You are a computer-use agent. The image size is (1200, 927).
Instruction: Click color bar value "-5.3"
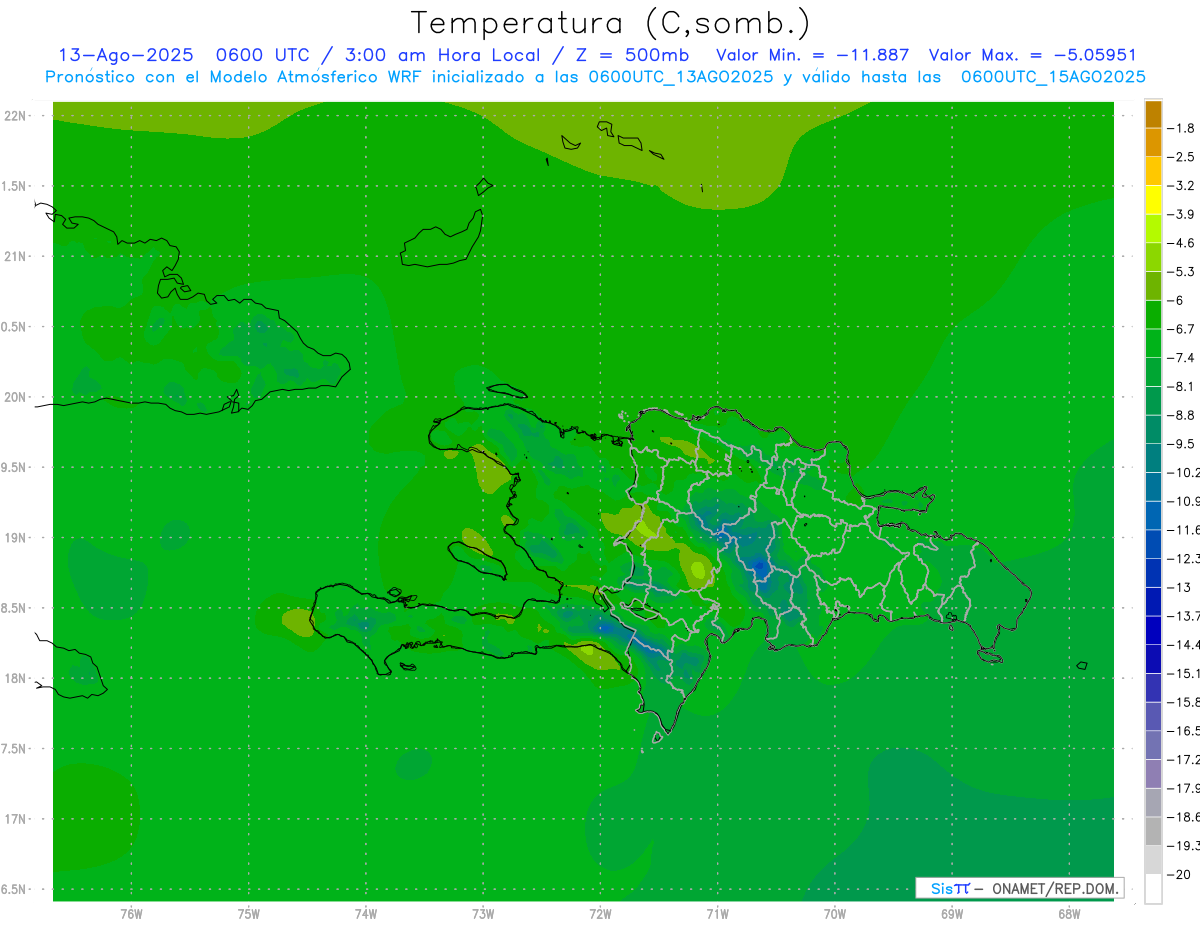(1183, 272)
